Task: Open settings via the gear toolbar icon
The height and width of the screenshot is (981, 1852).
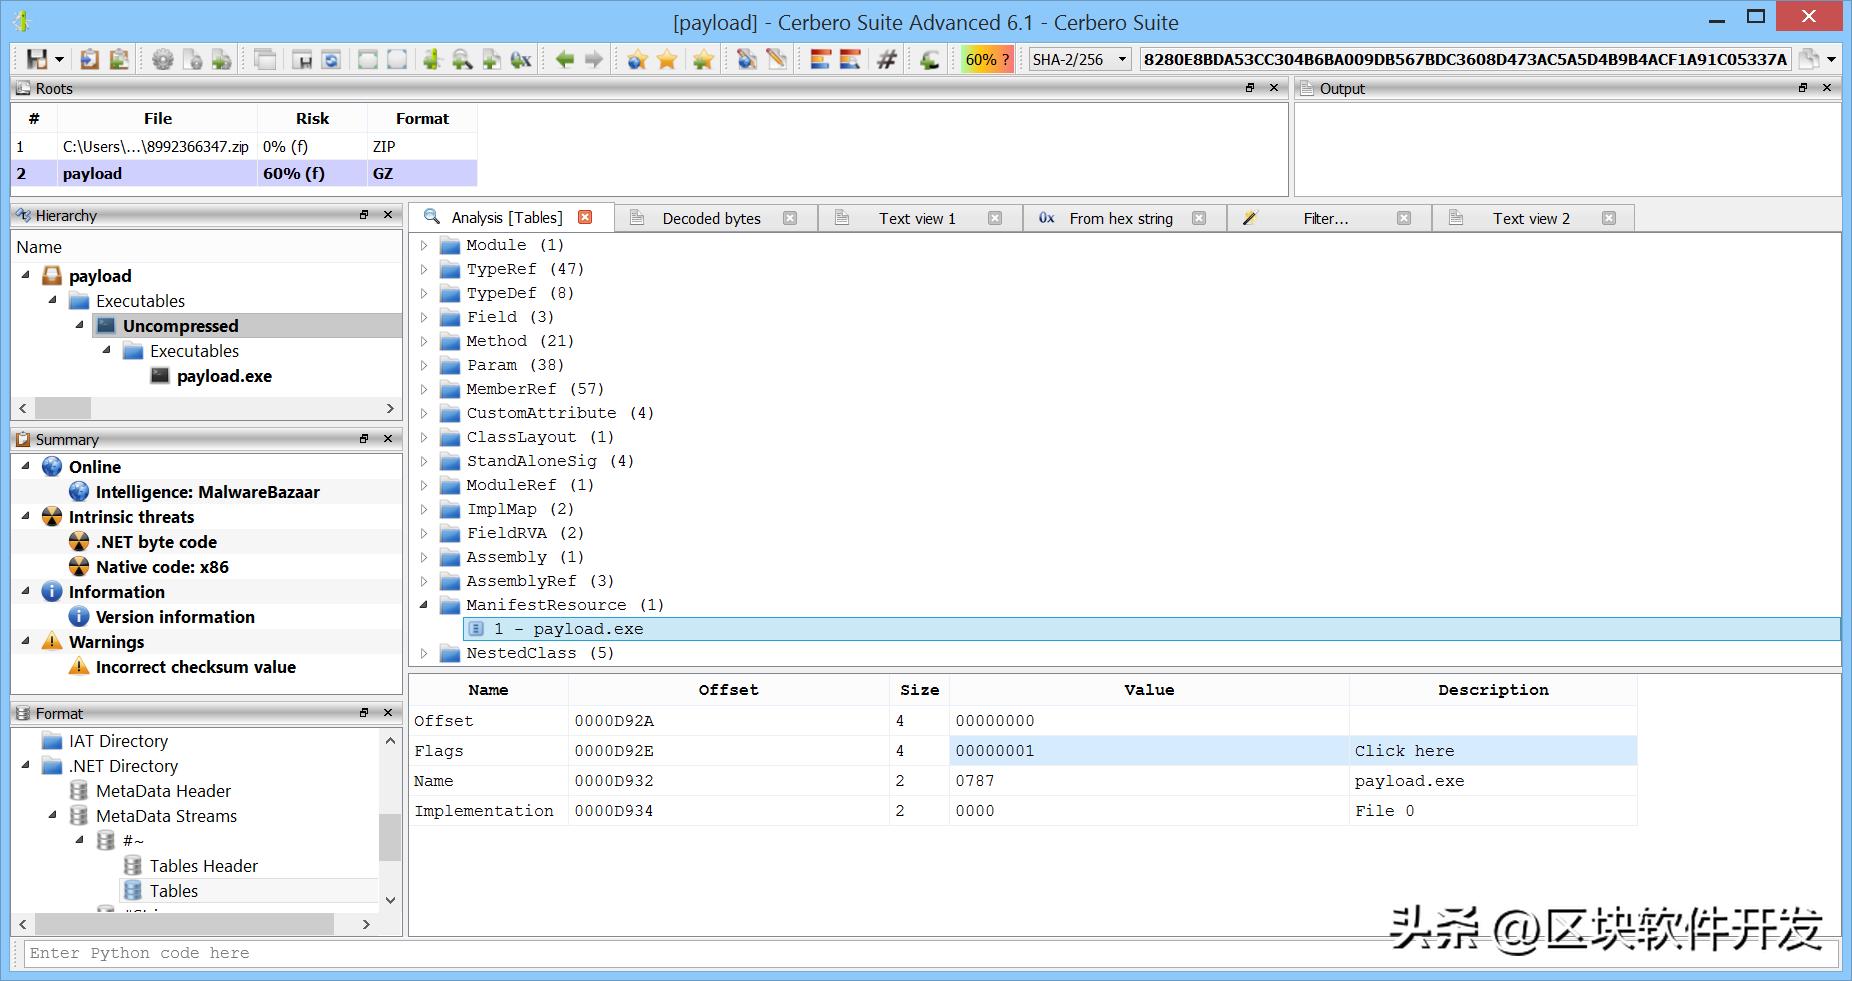Action: (162, 60)
